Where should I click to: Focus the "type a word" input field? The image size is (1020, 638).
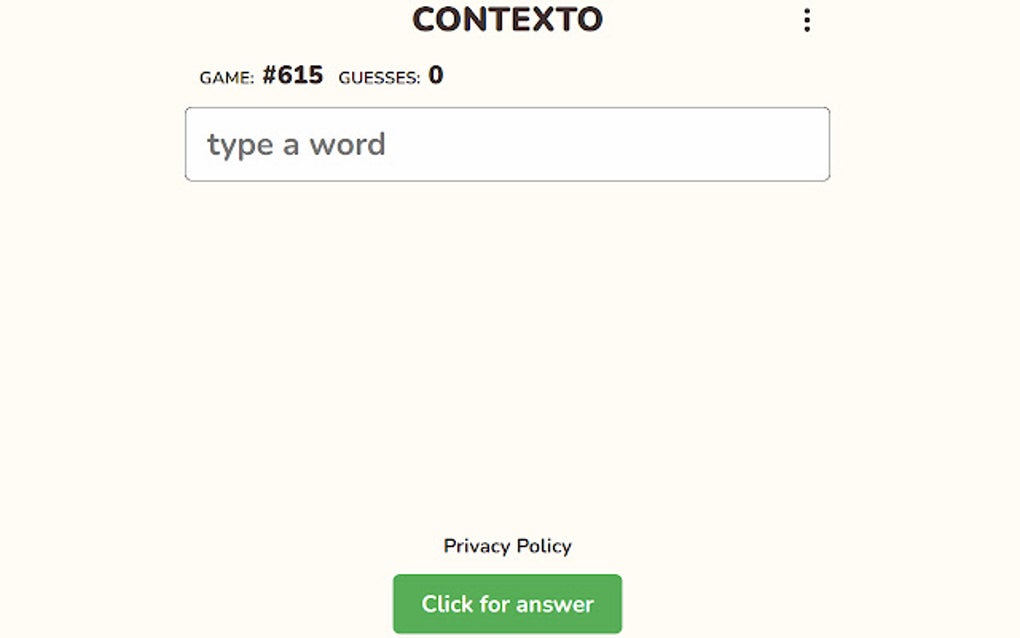click(507, 144)
